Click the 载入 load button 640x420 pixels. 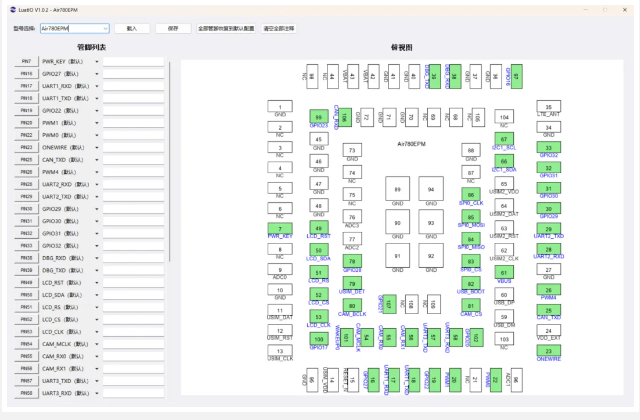tap(132, 28)
